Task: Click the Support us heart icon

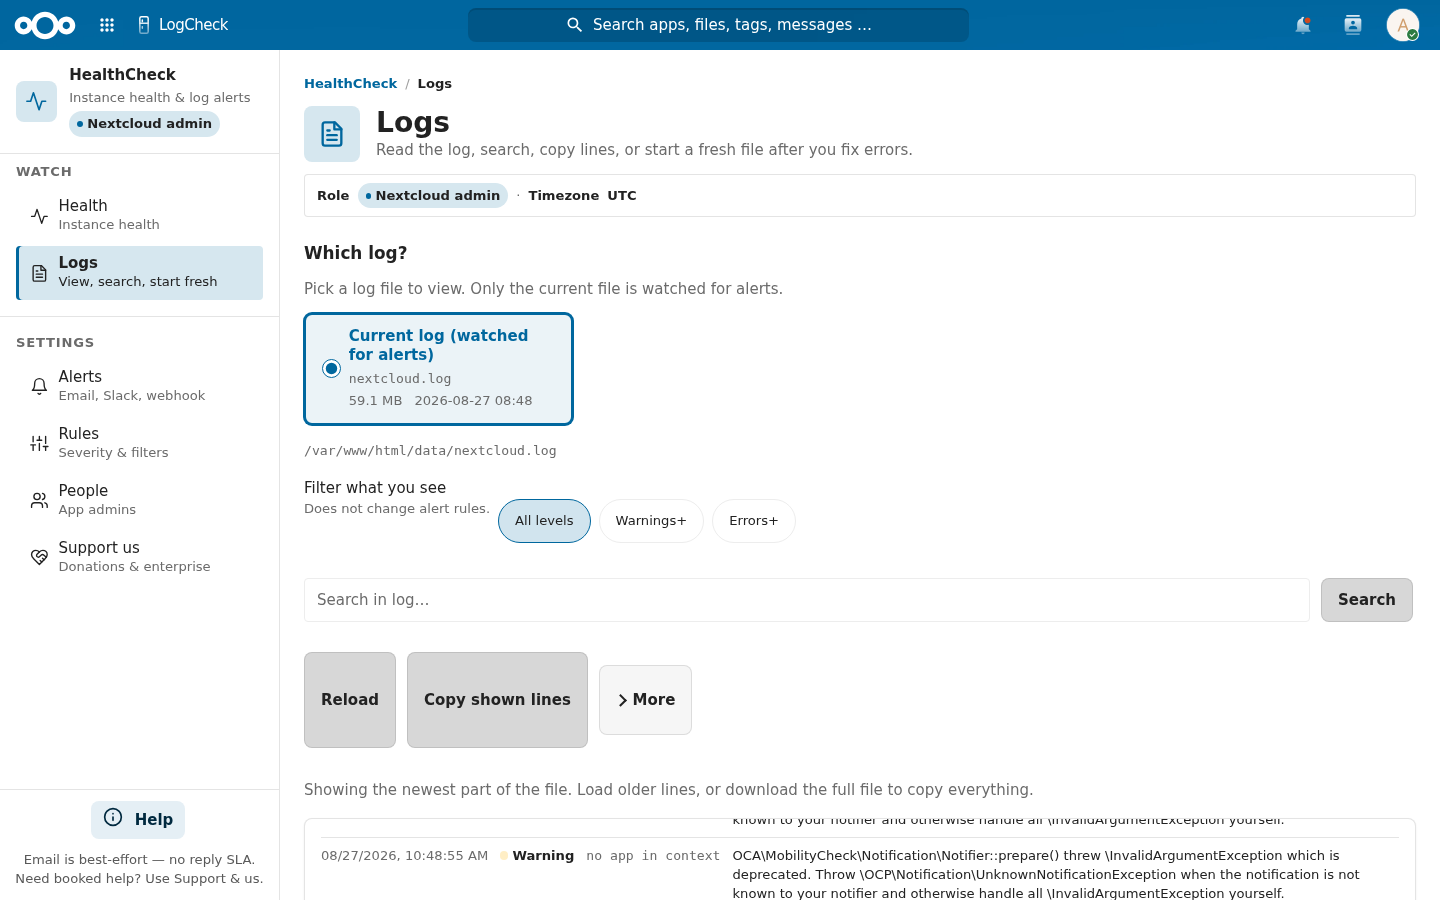Action: (39, 557)
